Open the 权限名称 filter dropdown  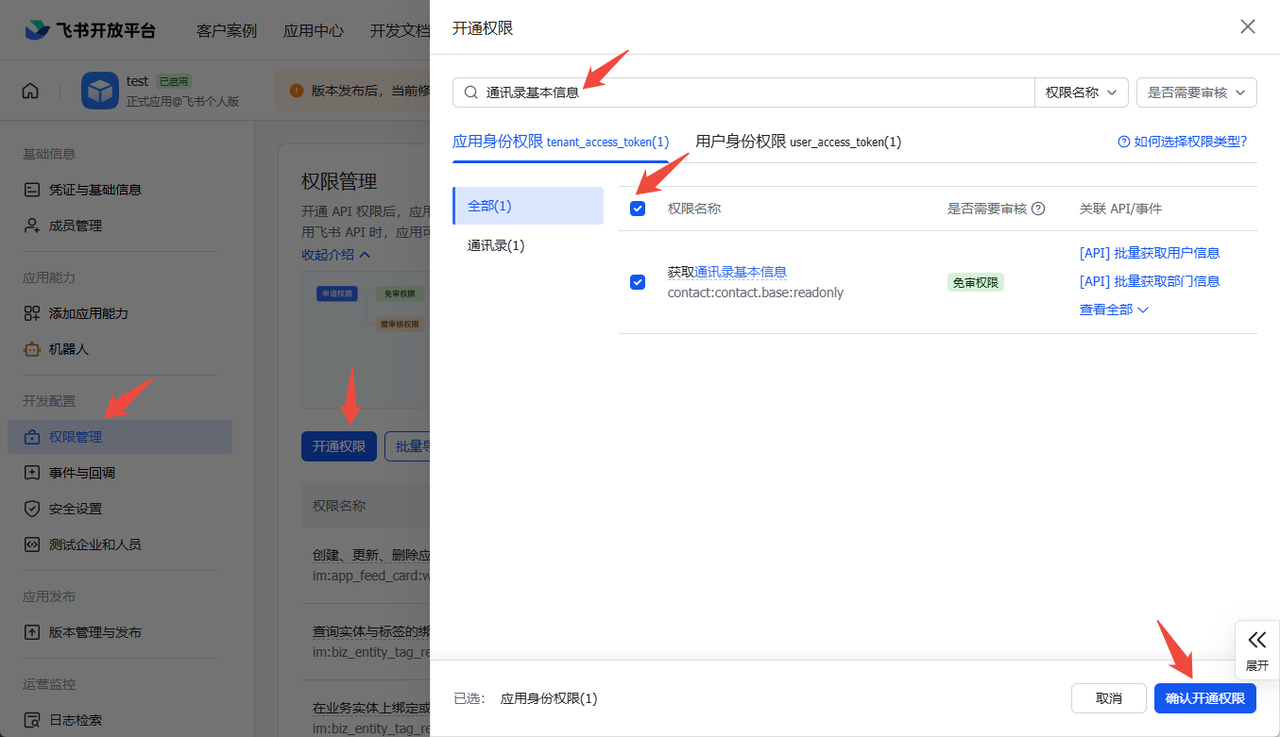(x=1081, y=92)
